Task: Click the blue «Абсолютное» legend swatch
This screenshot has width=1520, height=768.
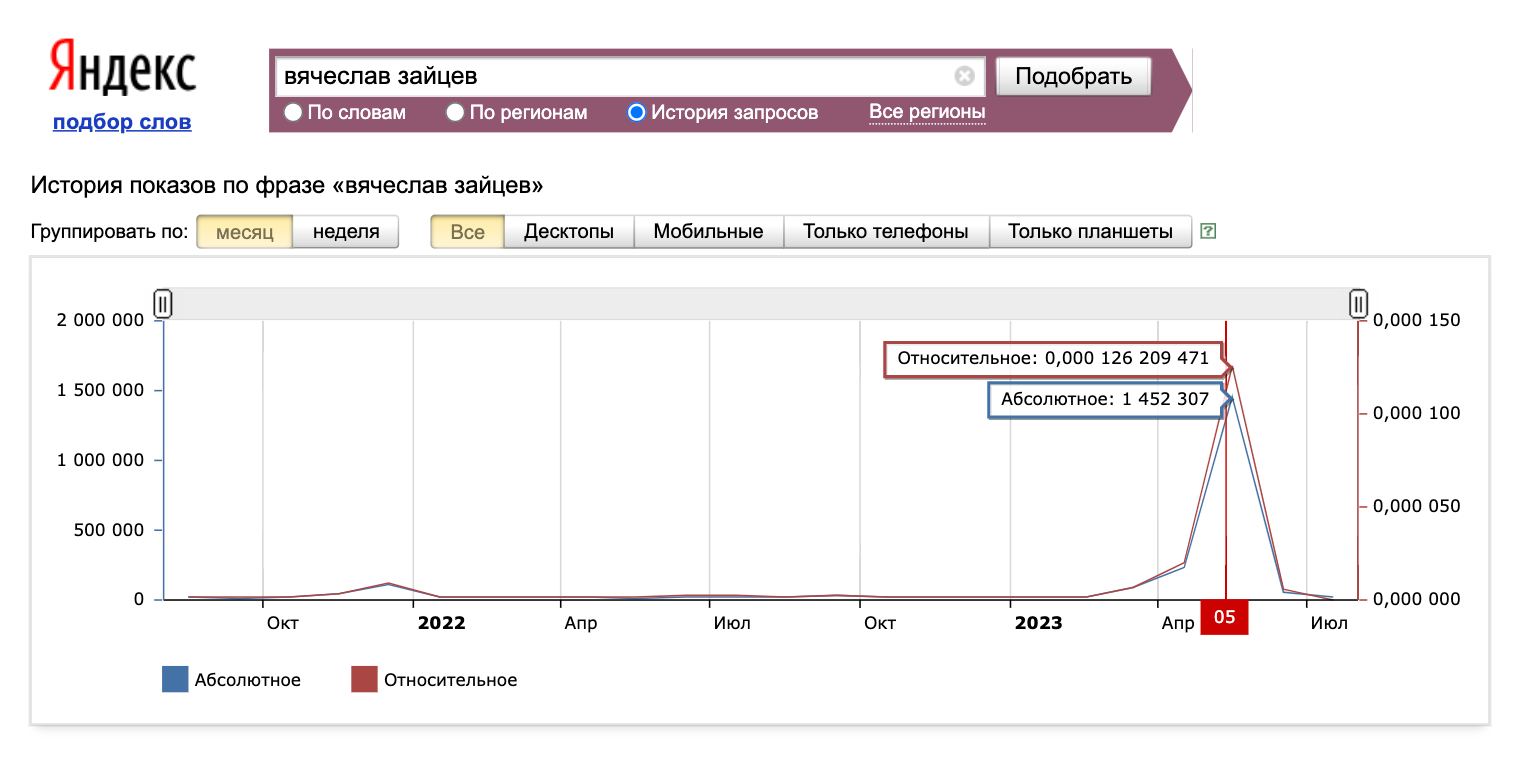Action: pyautogui.click(x=175, y=680)
